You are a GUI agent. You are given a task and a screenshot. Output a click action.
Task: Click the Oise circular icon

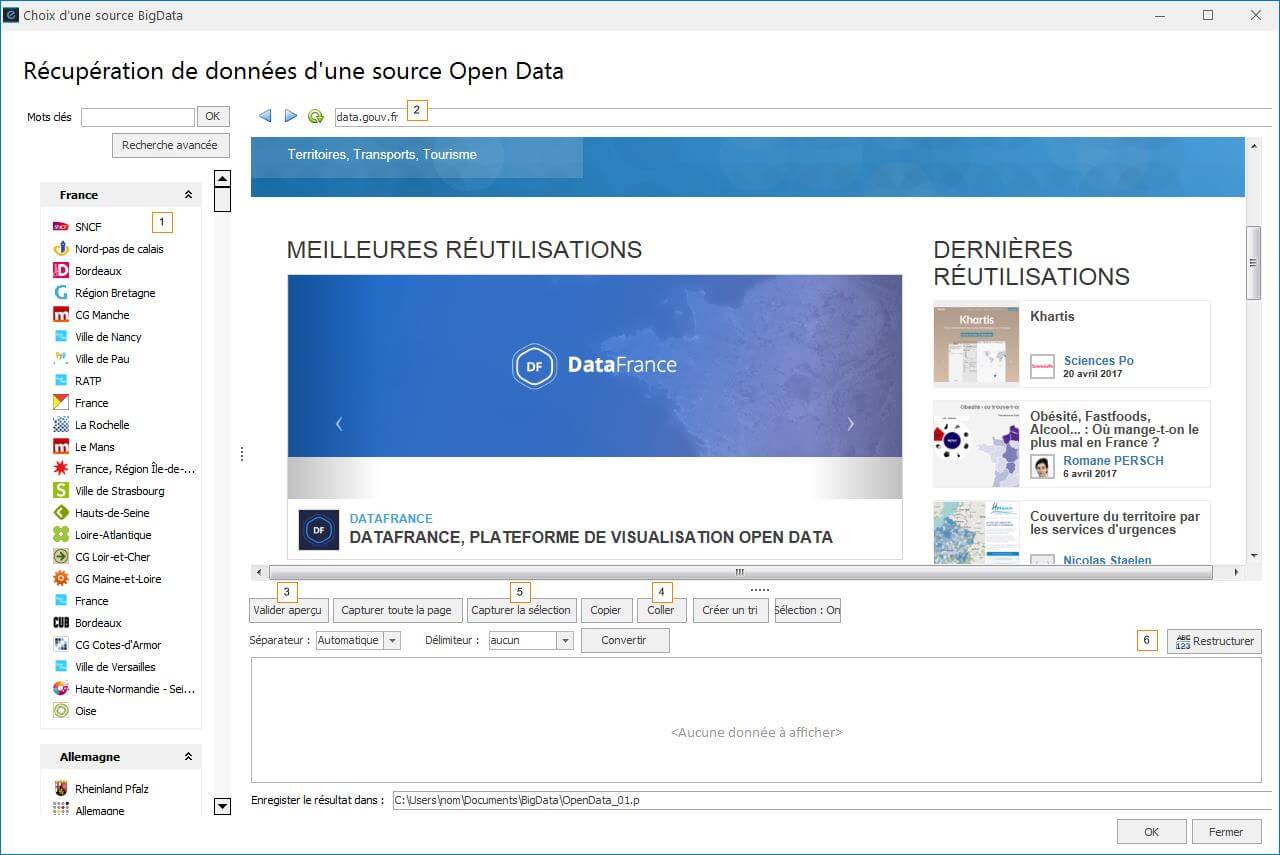tap(61, 711)
